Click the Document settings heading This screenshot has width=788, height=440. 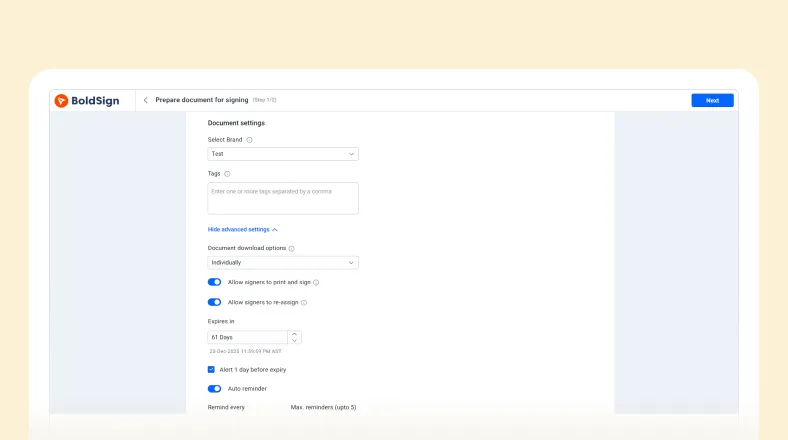click(x=236, y=123)
